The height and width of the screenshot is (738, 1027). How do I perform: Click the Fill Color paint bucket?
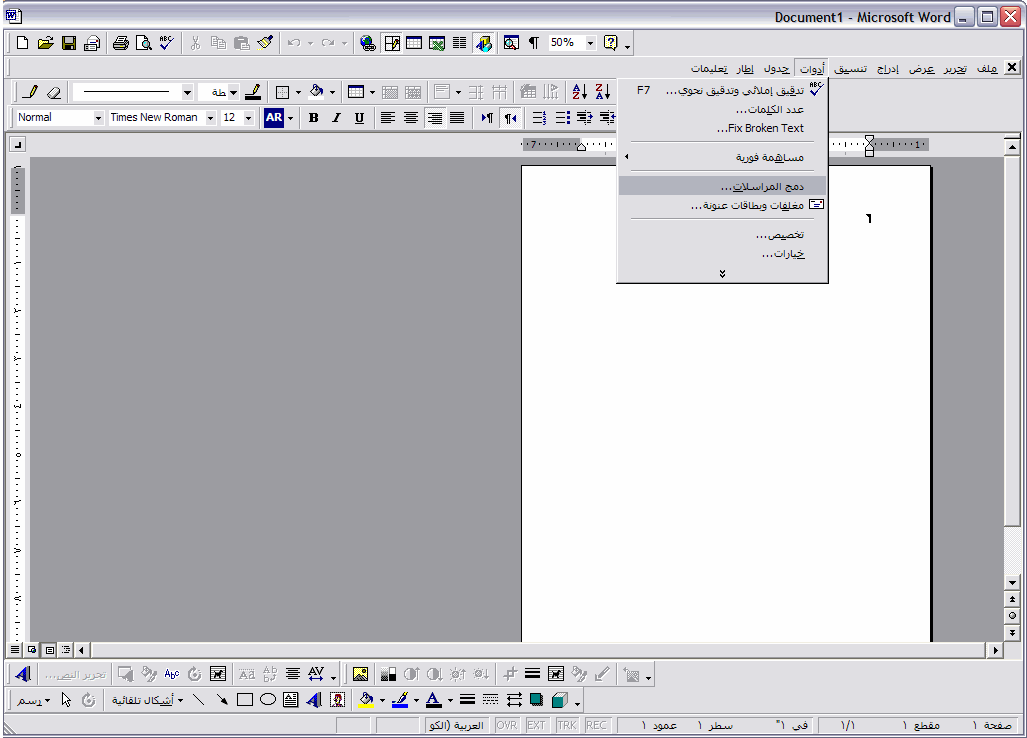pos(366,700)
